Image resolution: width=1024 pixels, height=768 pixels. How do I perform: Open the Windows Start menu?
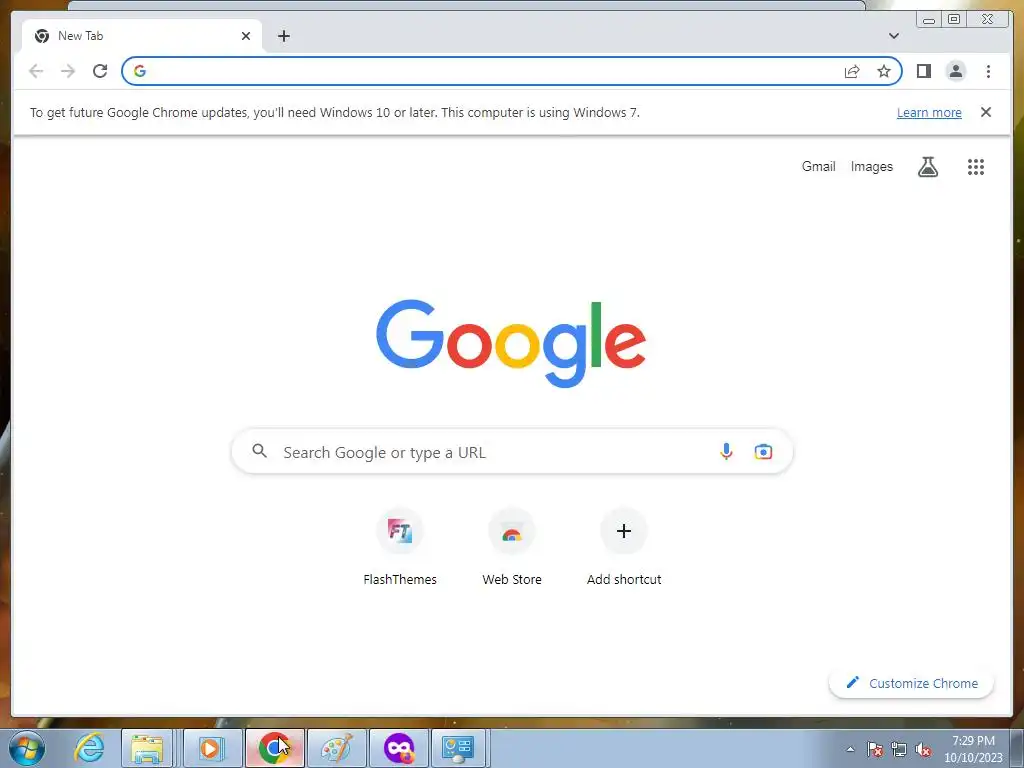(x=27, y=748)
